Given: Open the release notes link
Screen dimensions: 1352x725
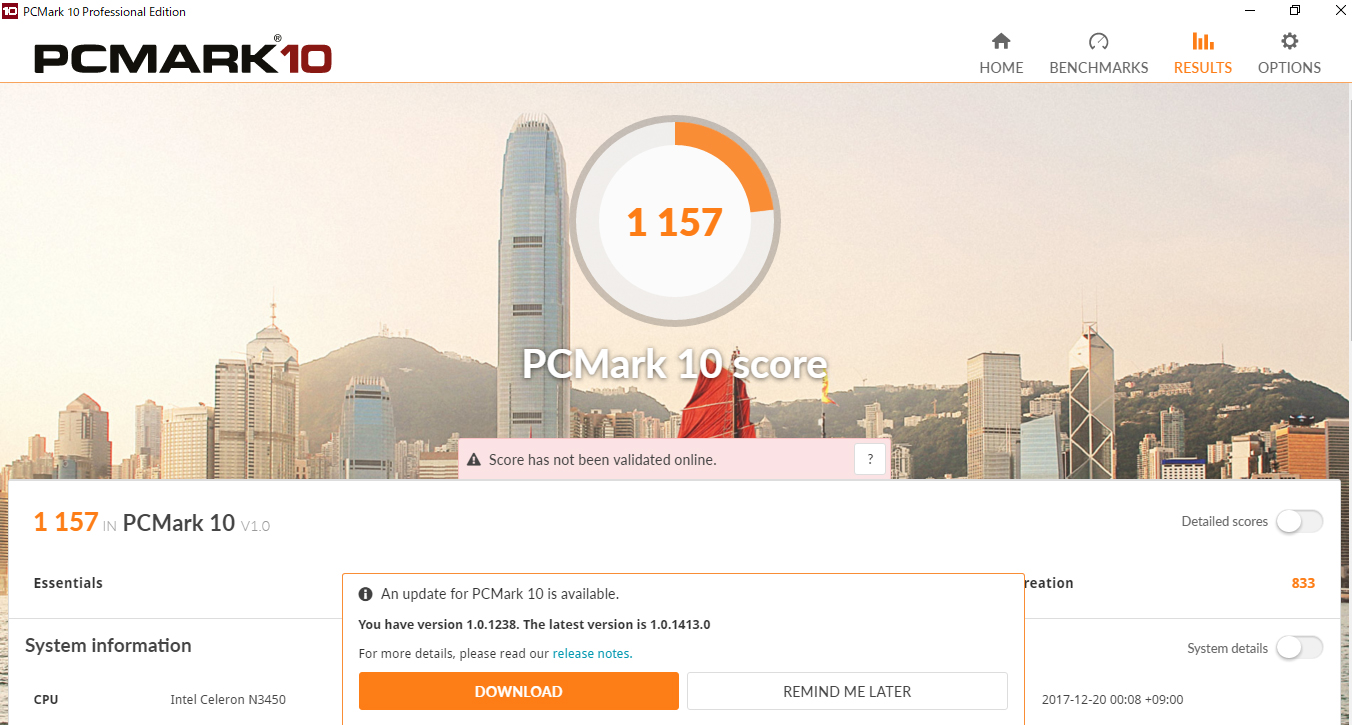Looking at the screenshot, I should (592, 654).
